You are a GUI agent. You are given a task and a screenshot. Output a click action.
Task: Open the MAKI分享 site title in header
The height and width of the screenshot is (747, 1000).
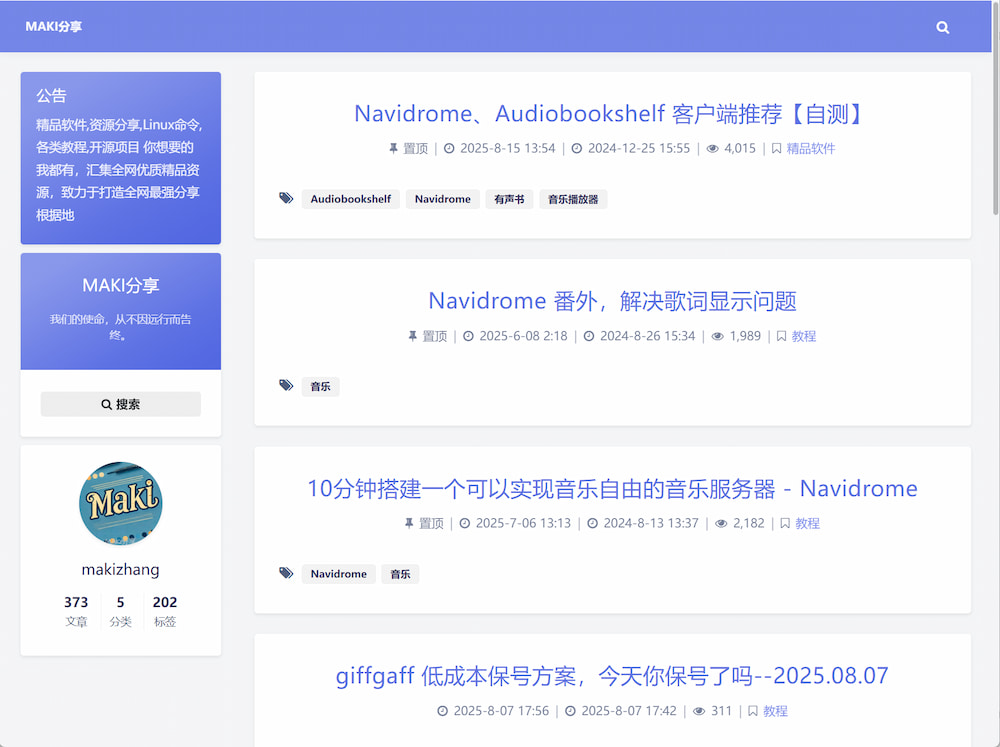(54, 27)
